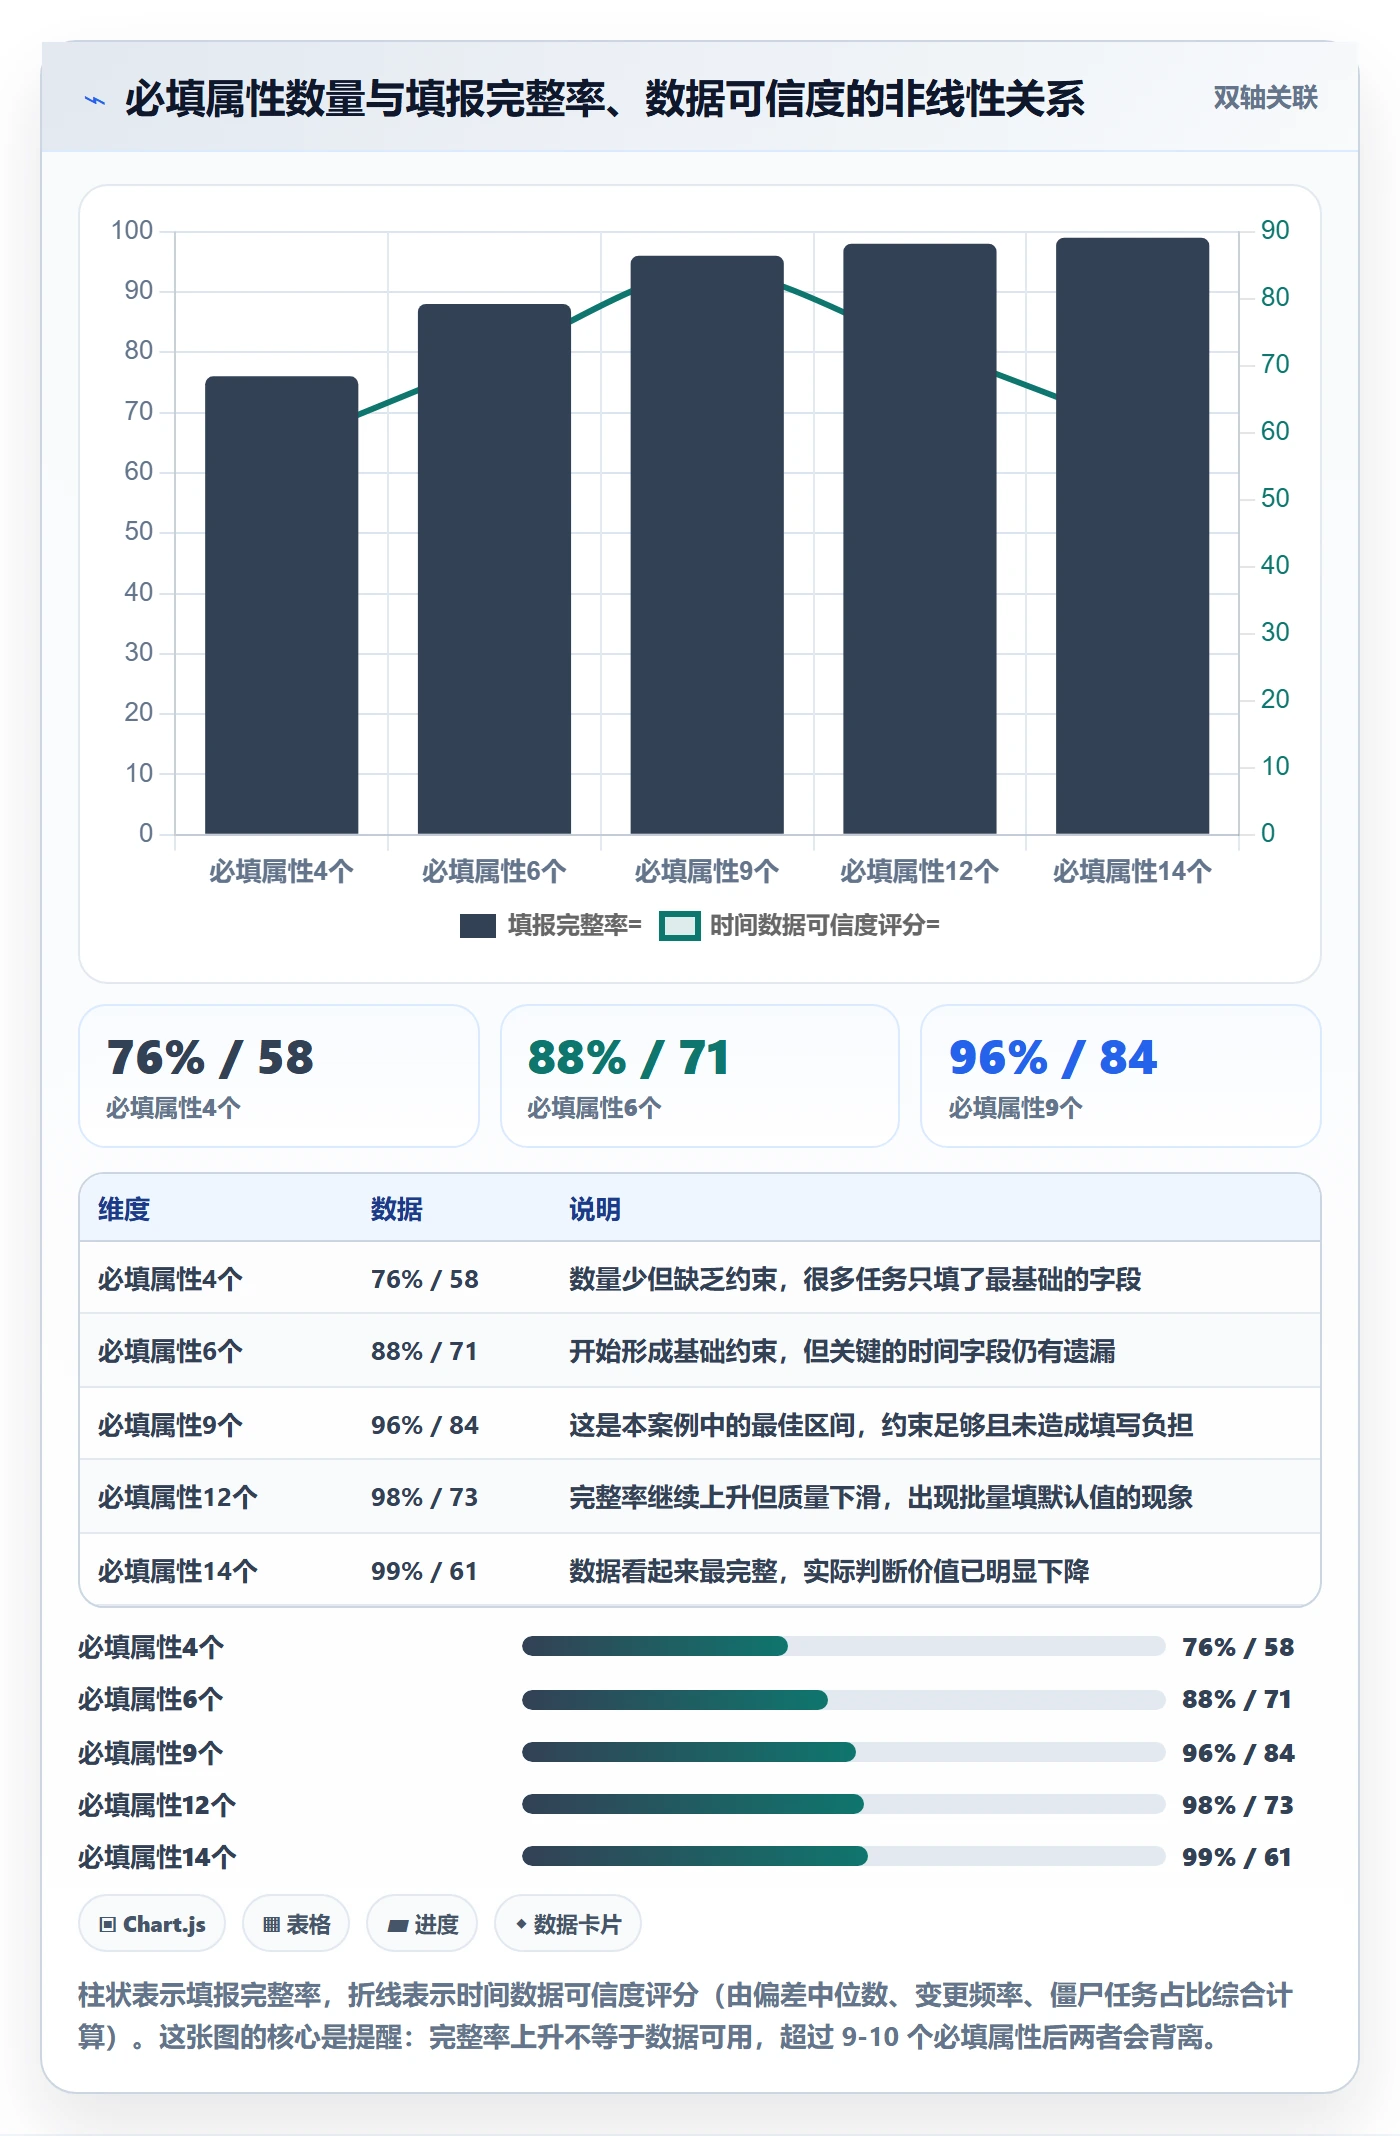
Task: Click the 维度 column header
Action: [x=124, y=1209]
